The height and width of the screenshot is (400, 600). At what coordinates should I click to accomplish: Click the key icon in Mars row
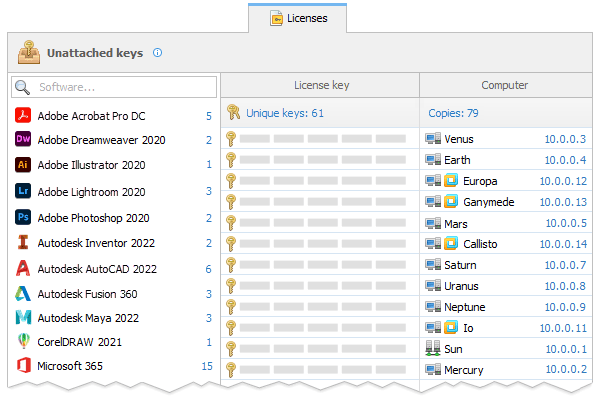coord(231,223)
